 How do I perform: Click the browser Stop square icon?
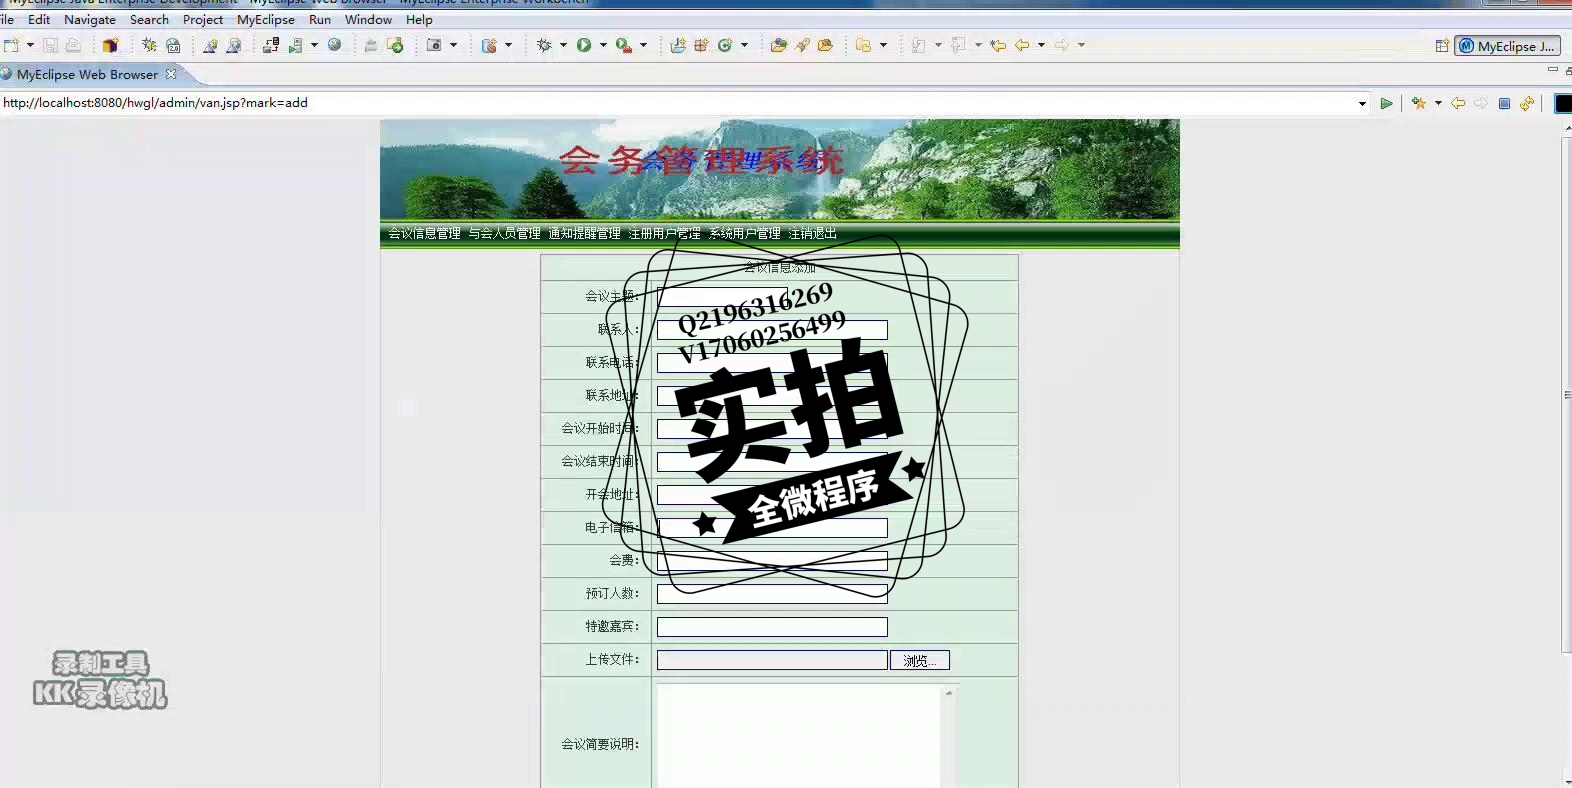[x=1504, y=103]
